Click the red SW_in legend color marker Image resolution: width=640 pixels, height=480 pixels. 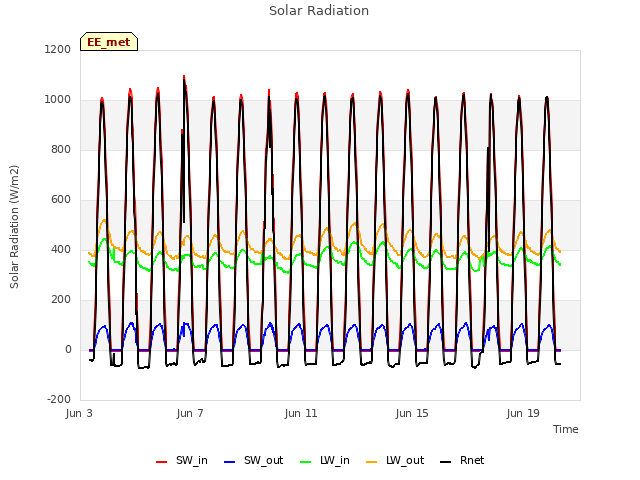coord(162,462)
